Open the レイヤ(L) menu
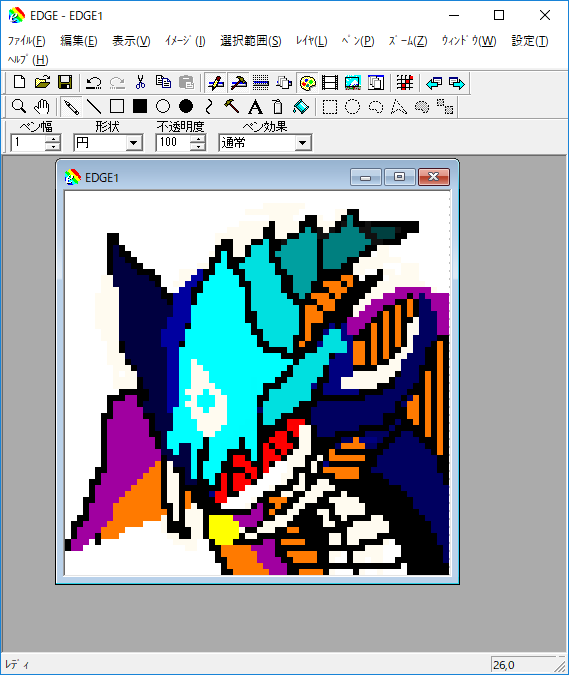 coord(312,41)
